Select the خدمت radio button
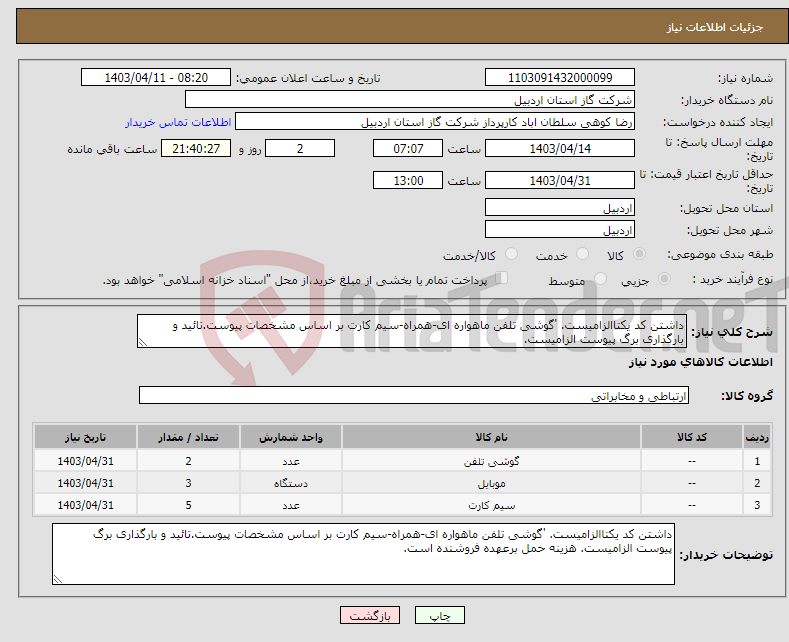 (x=582, y=254)
